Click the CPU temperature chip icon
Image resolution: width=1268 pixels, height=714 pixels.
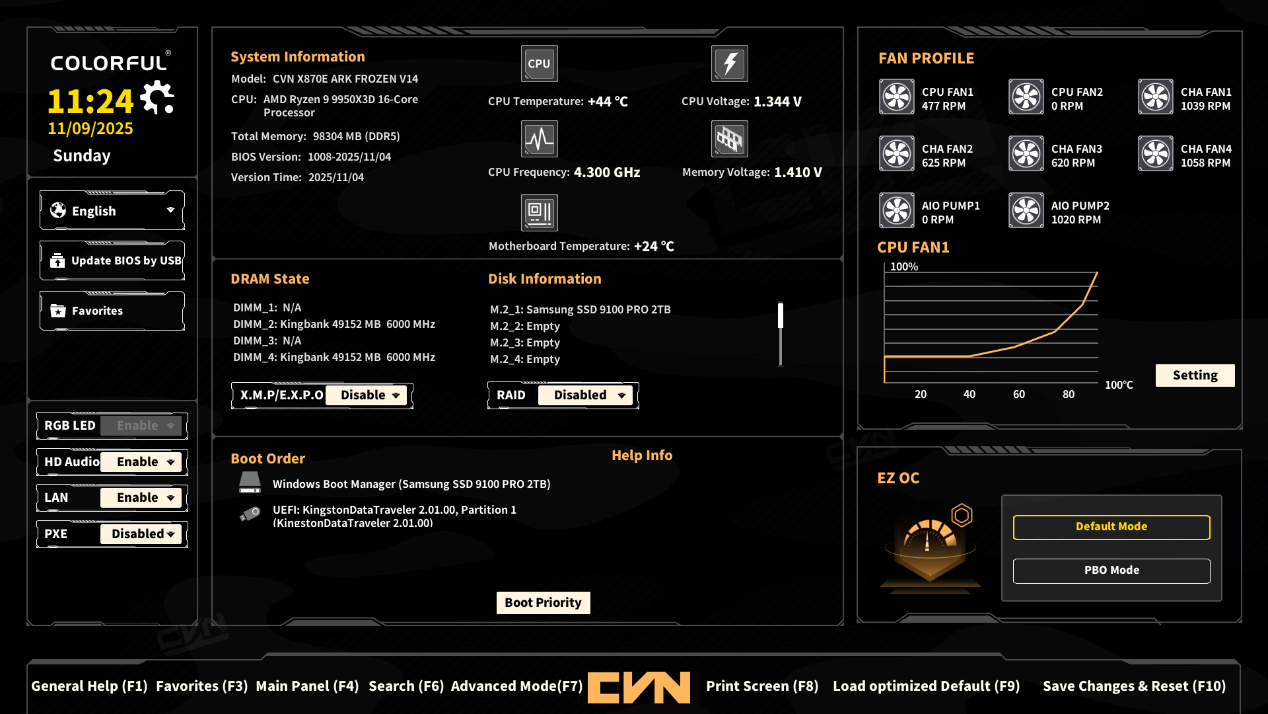tap(539, 63)
